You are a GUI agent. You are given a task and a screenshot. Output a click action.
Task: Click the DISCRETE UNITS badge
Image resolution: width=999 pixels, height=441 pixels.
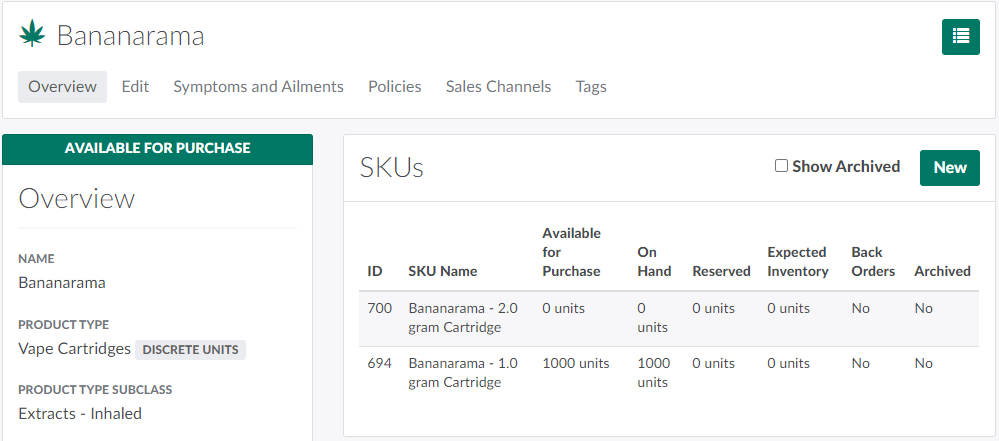click(x=190, y=350)
